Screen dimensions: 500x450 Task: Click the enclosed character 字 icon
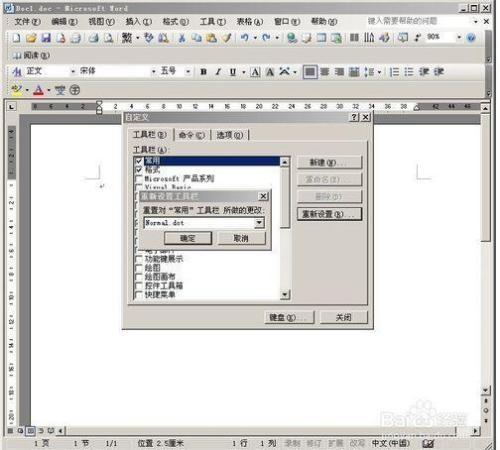tap(75, 90)
